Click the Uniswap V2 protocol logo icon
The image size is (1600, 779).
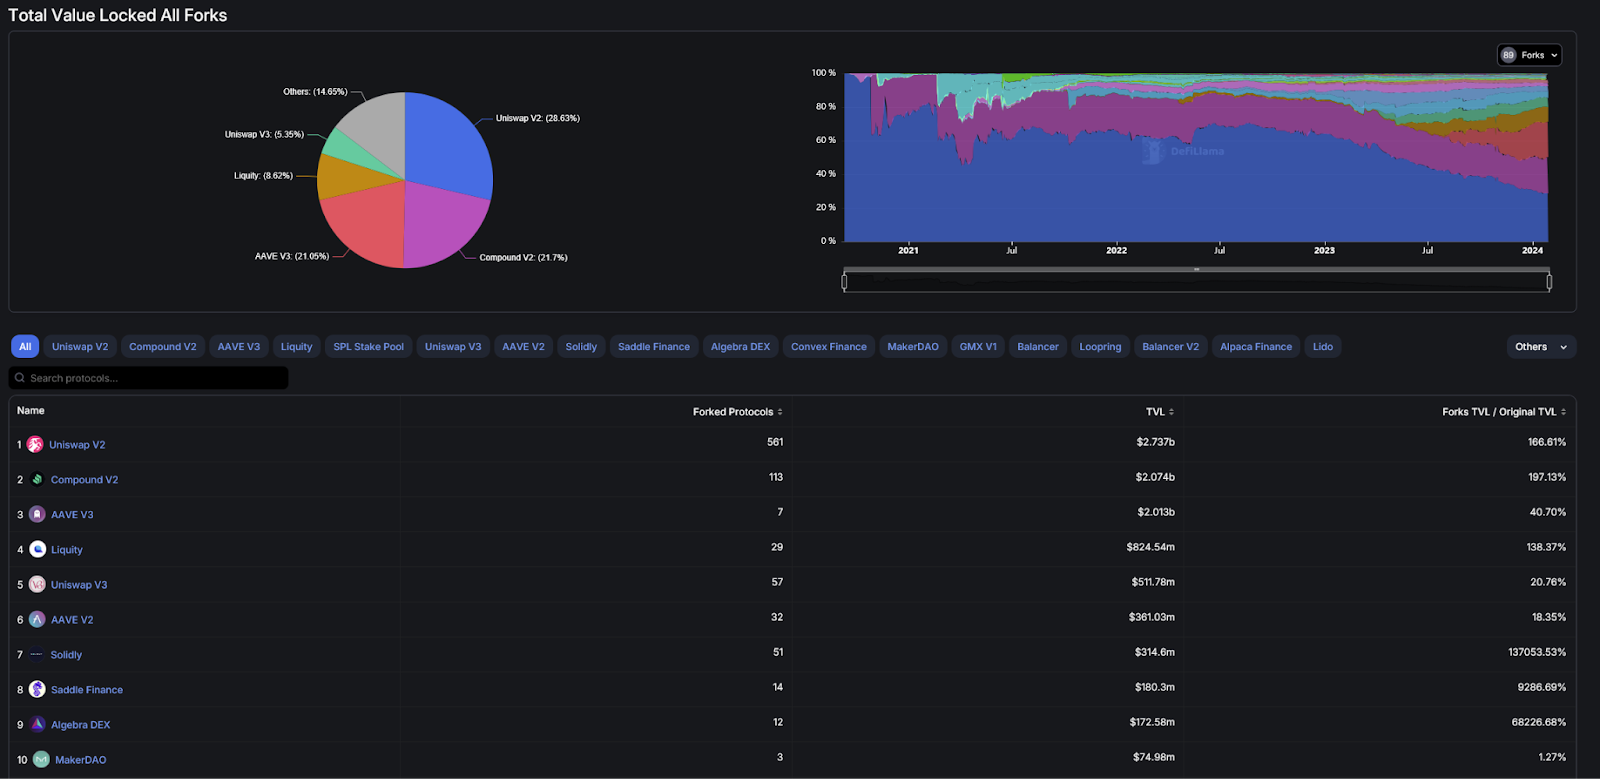click(35, 445)
